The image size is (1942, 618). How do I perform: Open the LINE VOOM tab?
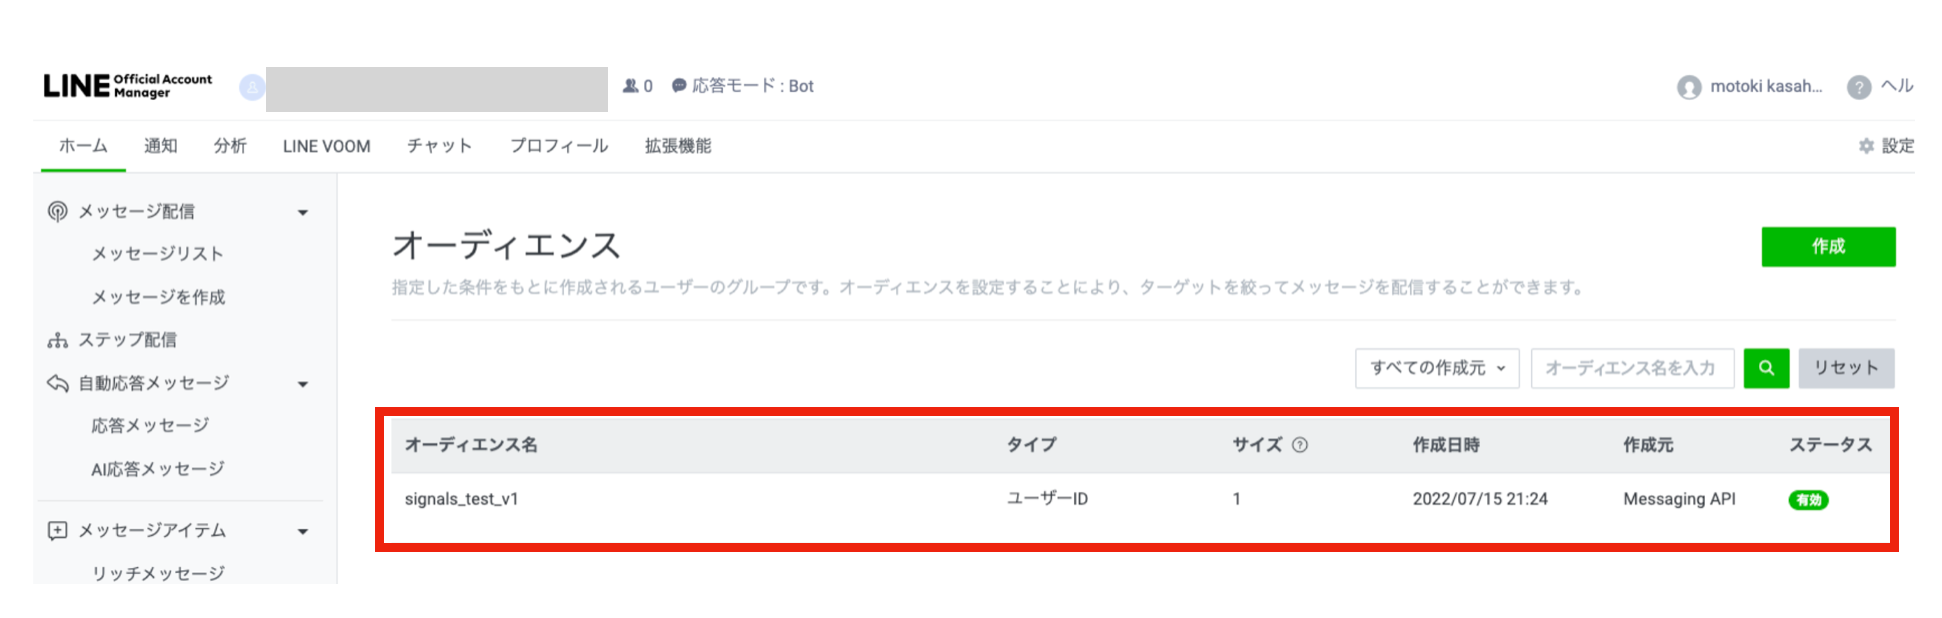click(326, 146)
